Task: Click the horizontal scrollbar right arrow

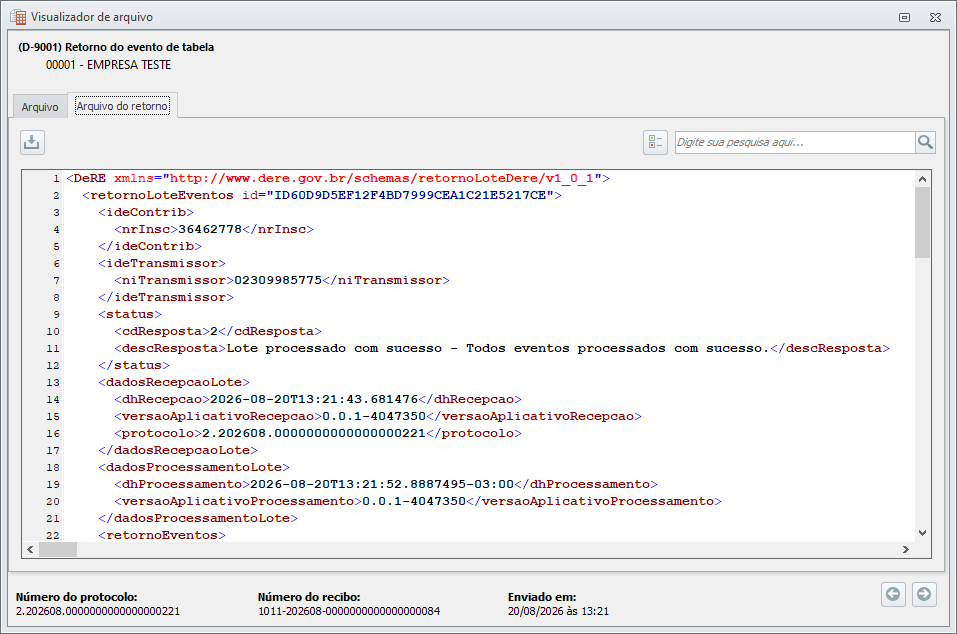Action: click(x=906, y=549)
